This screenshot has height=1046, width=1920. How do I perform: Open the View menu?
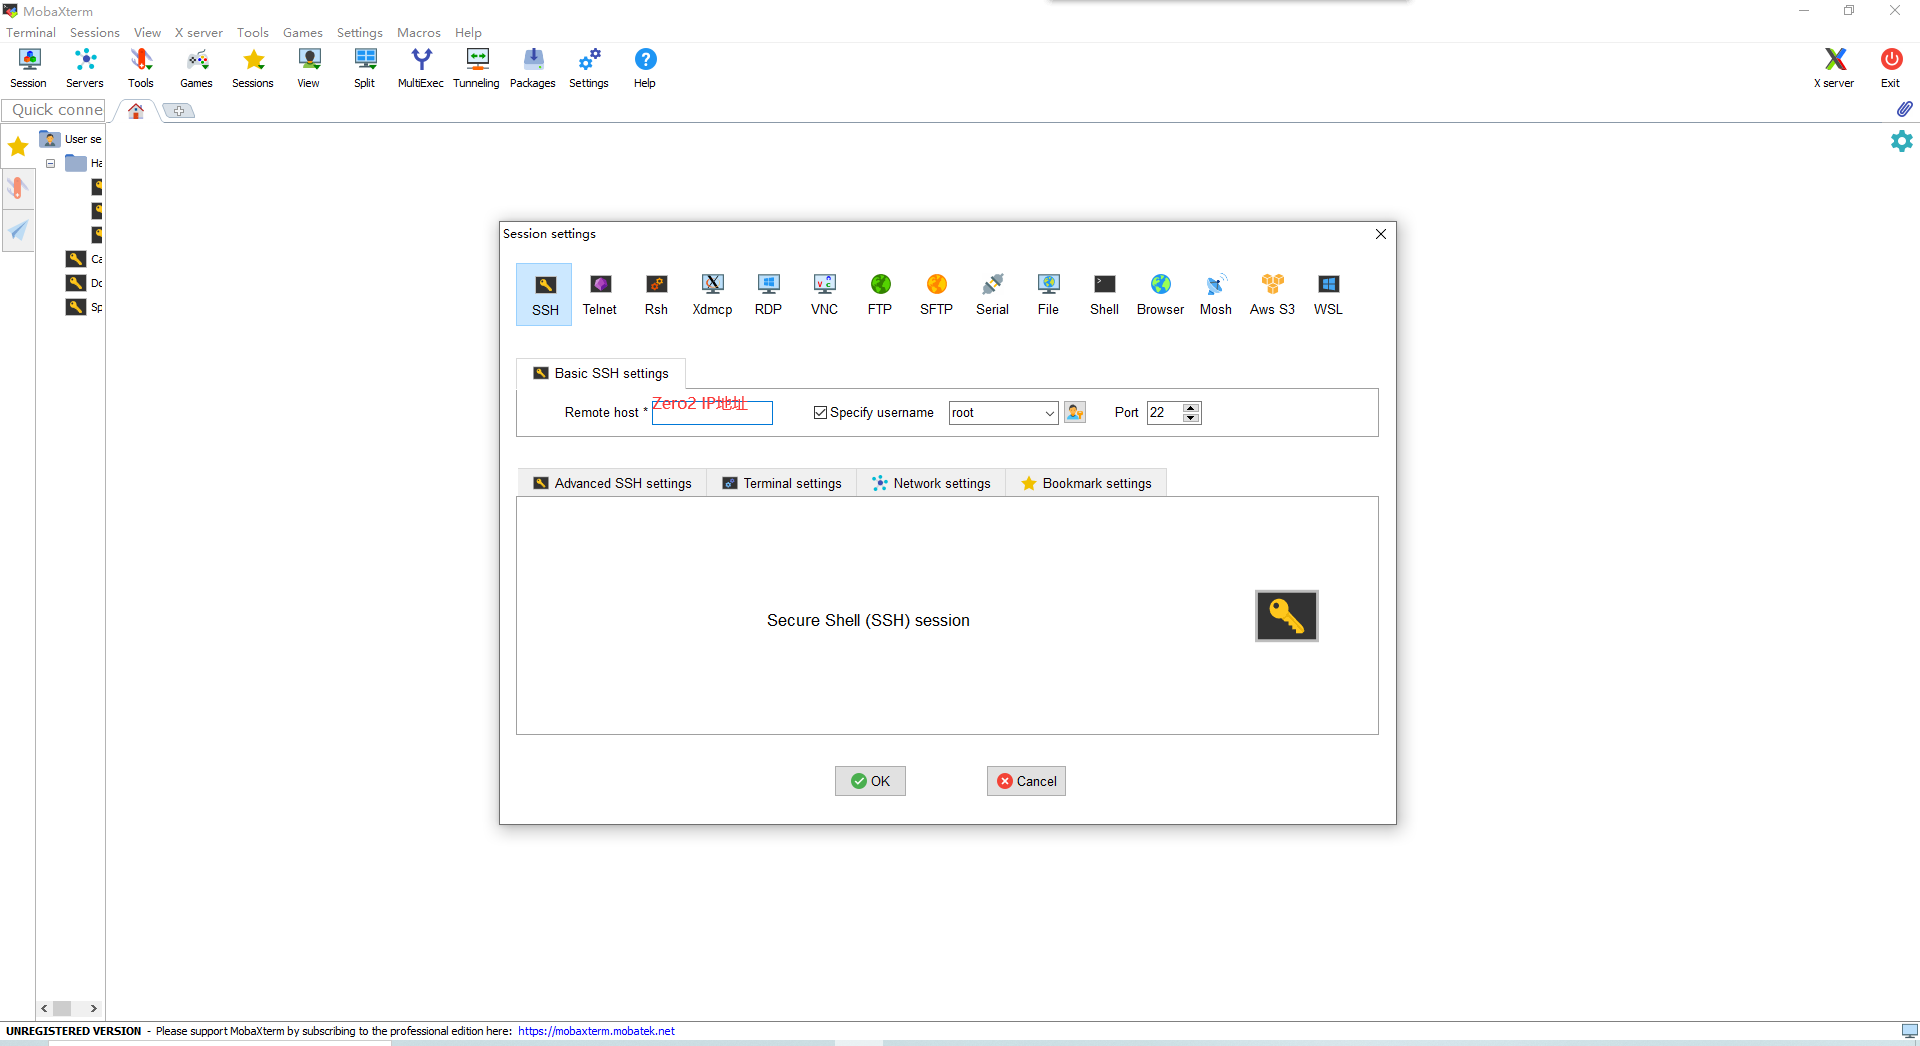[x=148, y=32]
